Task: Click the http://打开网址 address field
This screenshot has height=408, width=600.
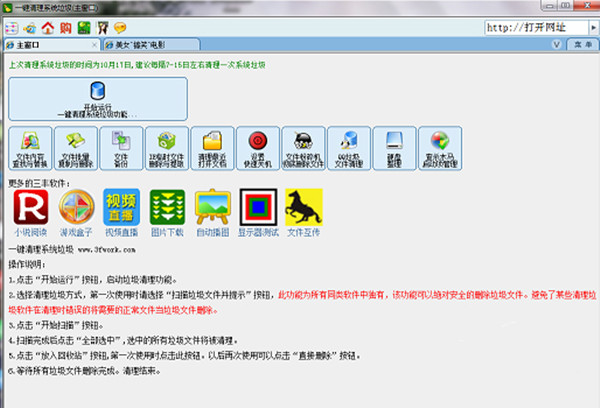Action: click(x=536, y=28)
